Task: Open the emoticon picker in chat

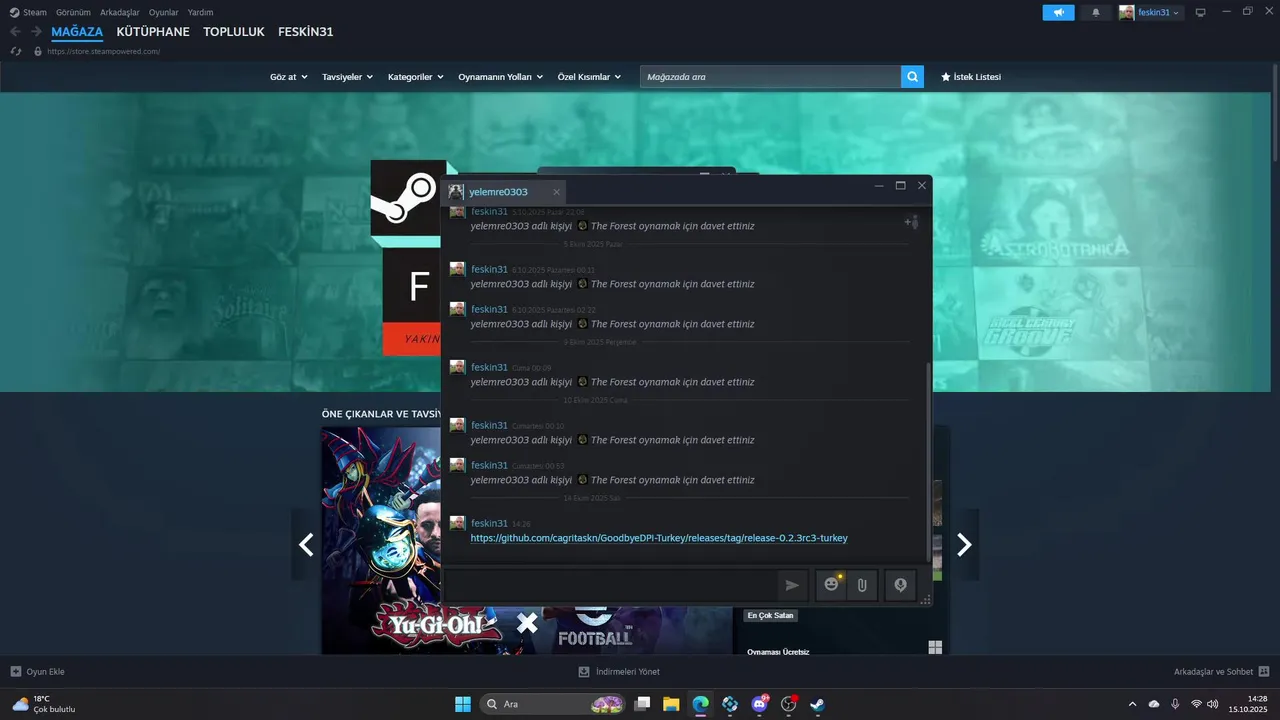Action: 831,585
